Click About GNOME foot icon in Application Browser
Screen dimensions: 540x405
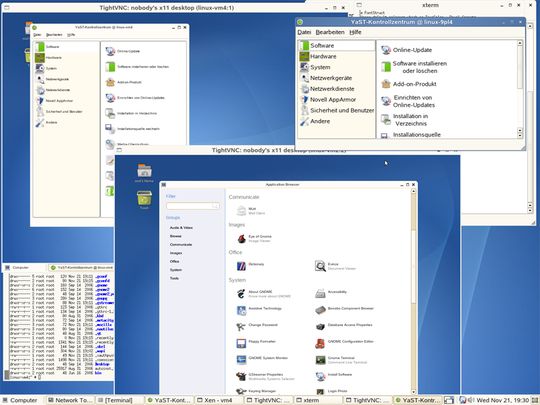241,293
